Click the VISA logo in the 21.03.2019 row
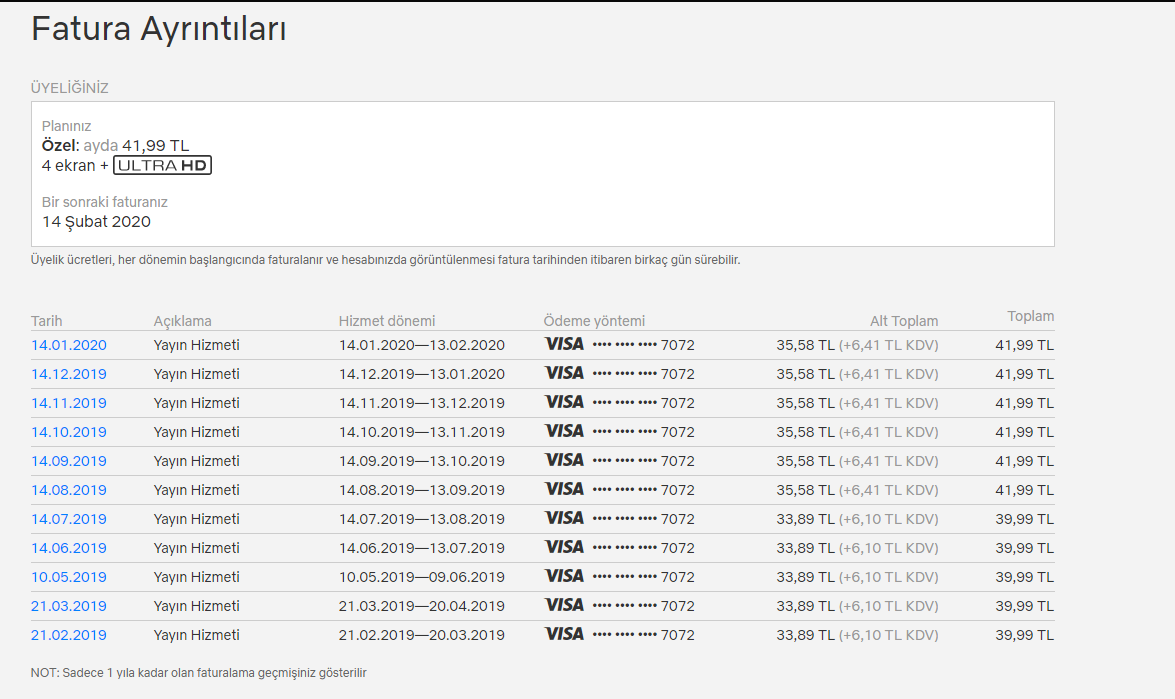This screenshot has width=1175, height=699. pyautogui.click(x=564, y=605)
